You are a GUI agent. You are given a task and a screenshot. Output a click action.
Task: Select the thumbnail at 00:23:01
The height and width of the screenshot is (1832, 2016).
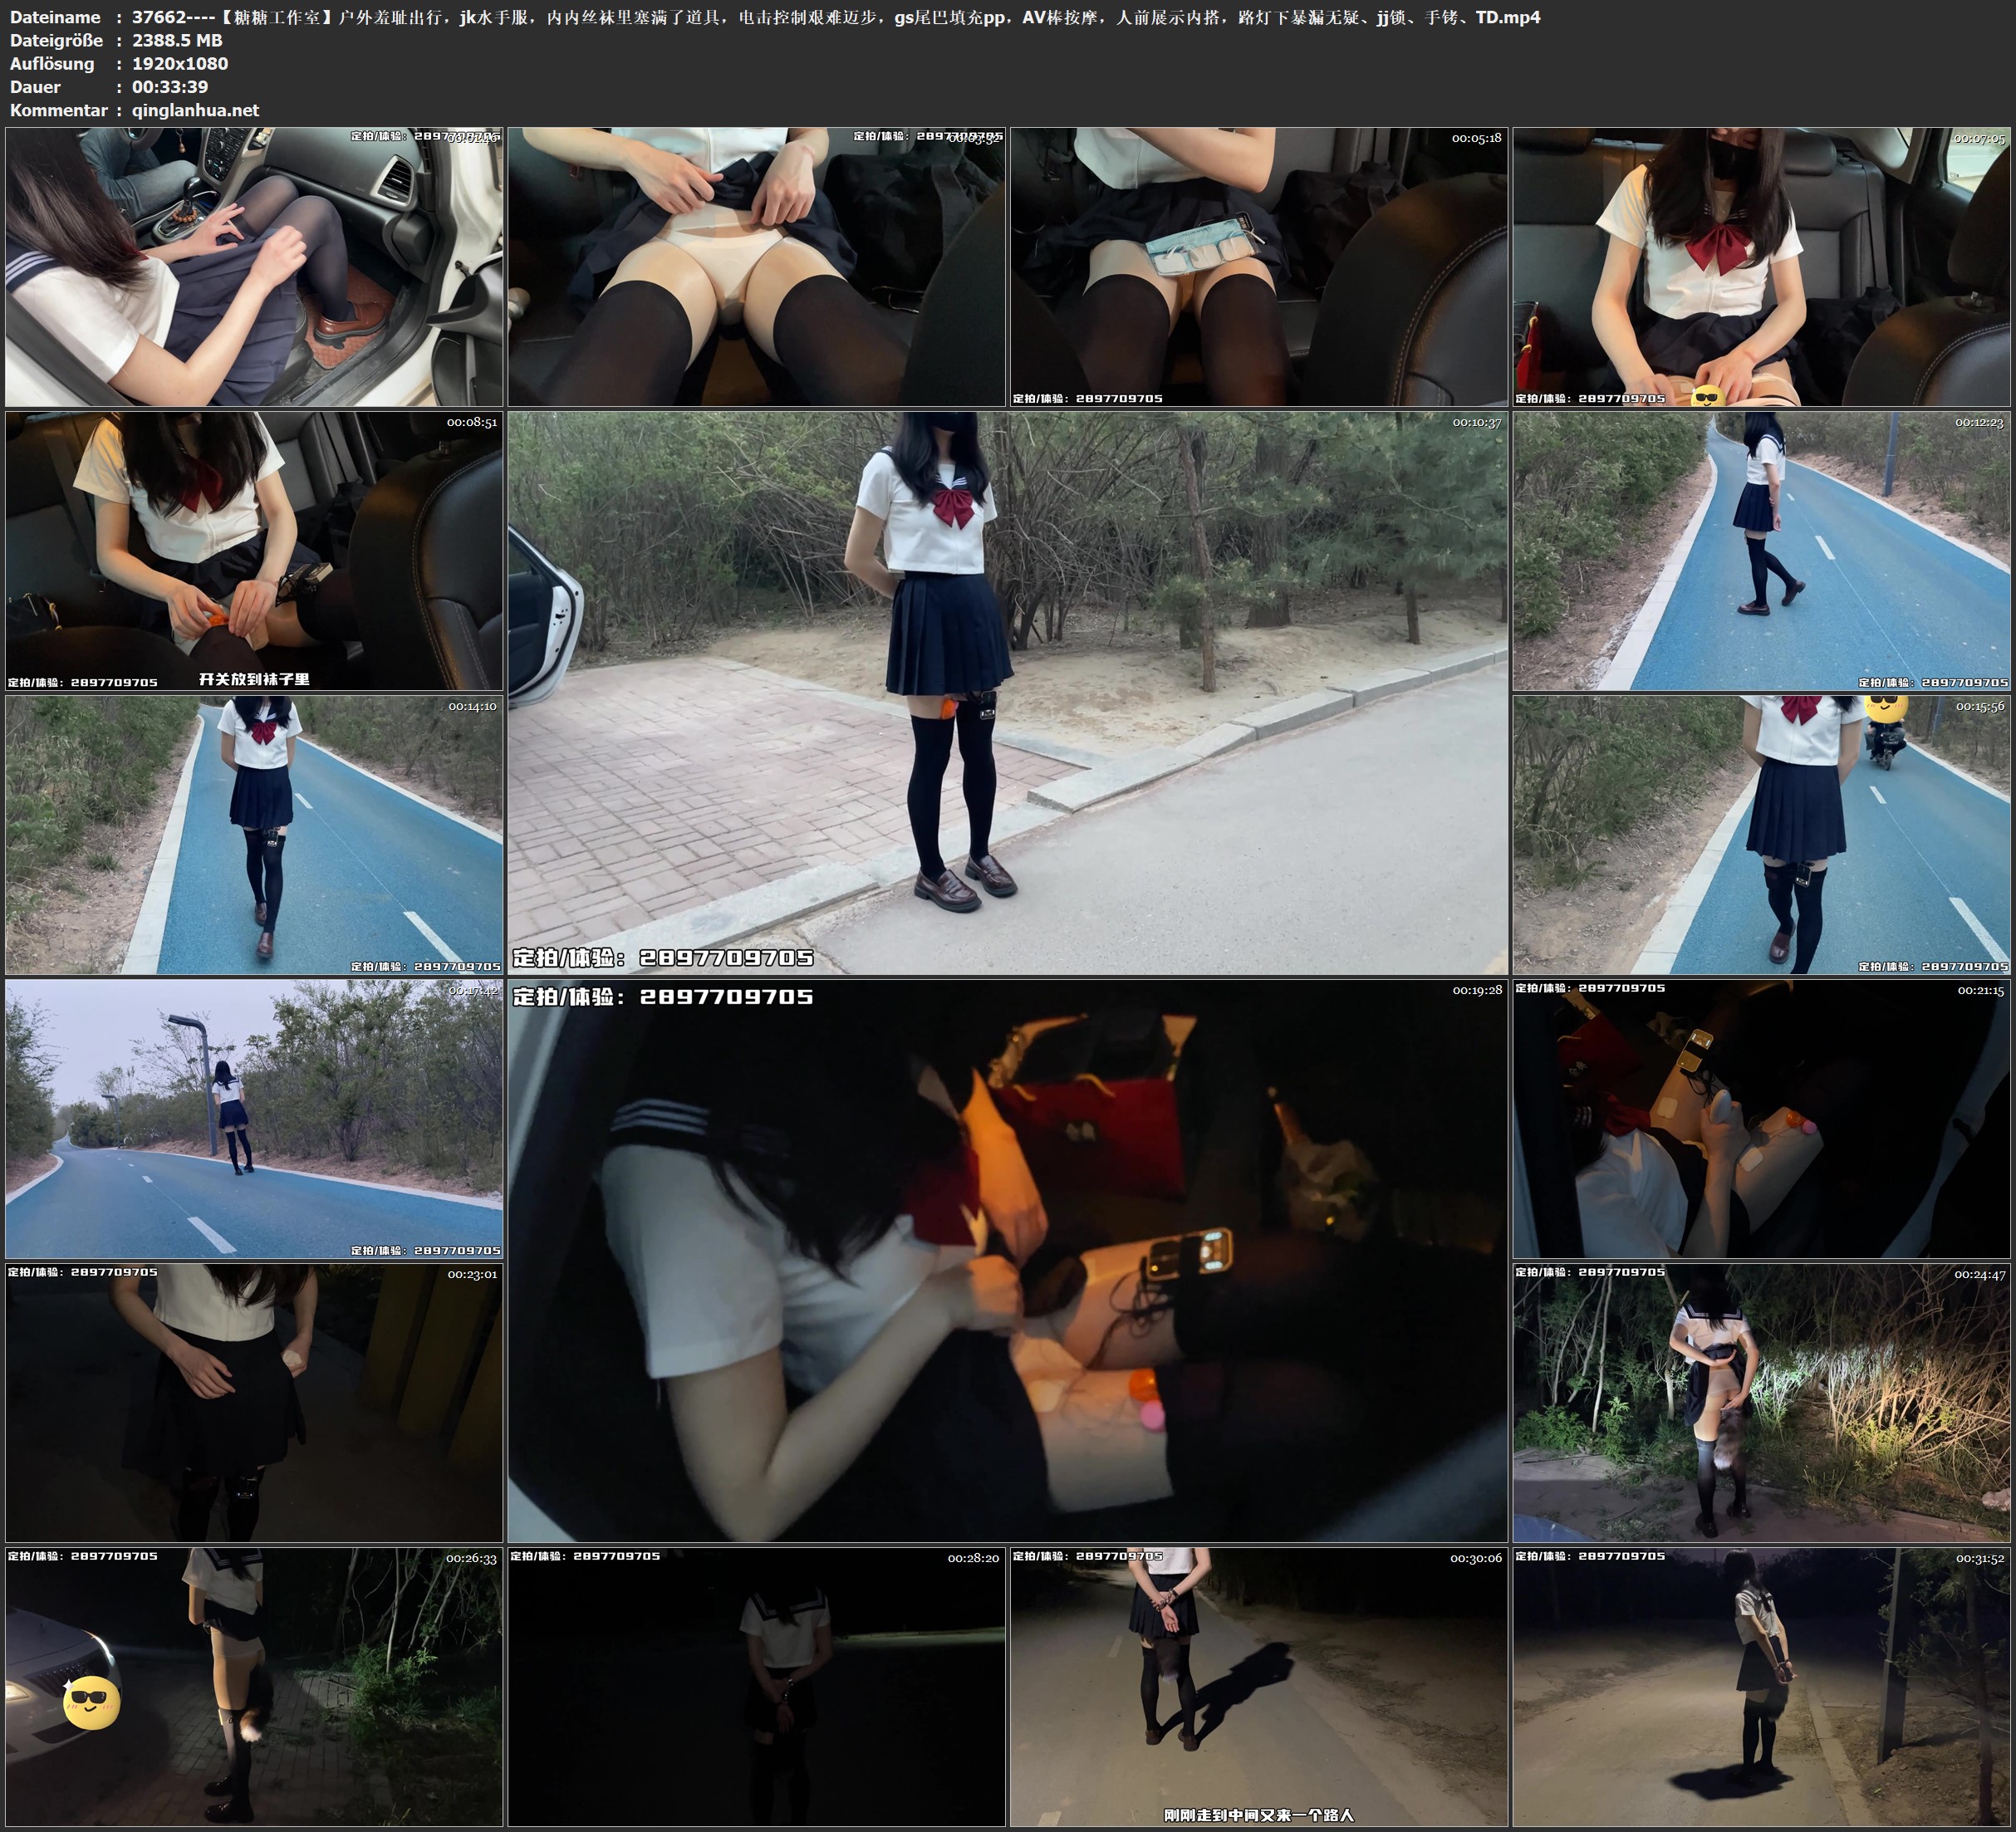tap(254, 1402)
